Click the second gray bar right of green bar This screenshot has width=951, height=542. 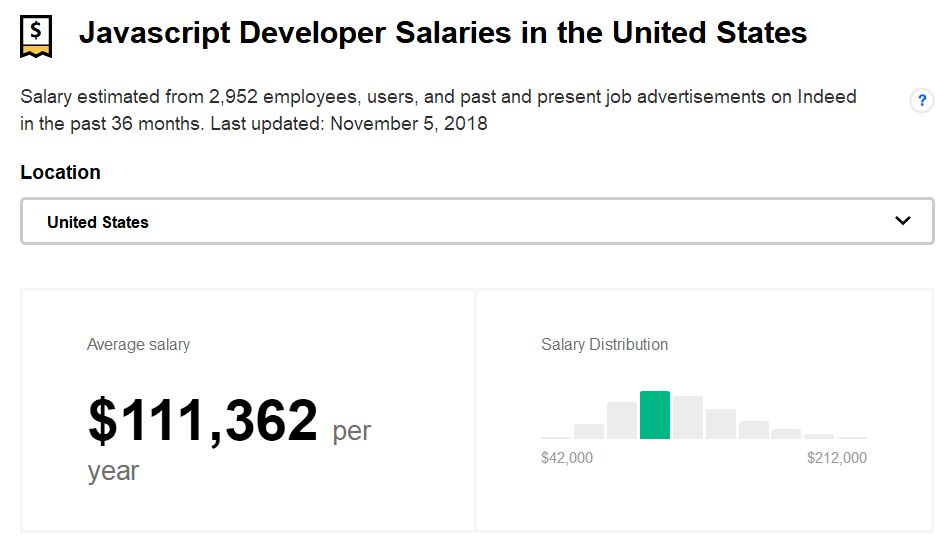click(720, 424)
